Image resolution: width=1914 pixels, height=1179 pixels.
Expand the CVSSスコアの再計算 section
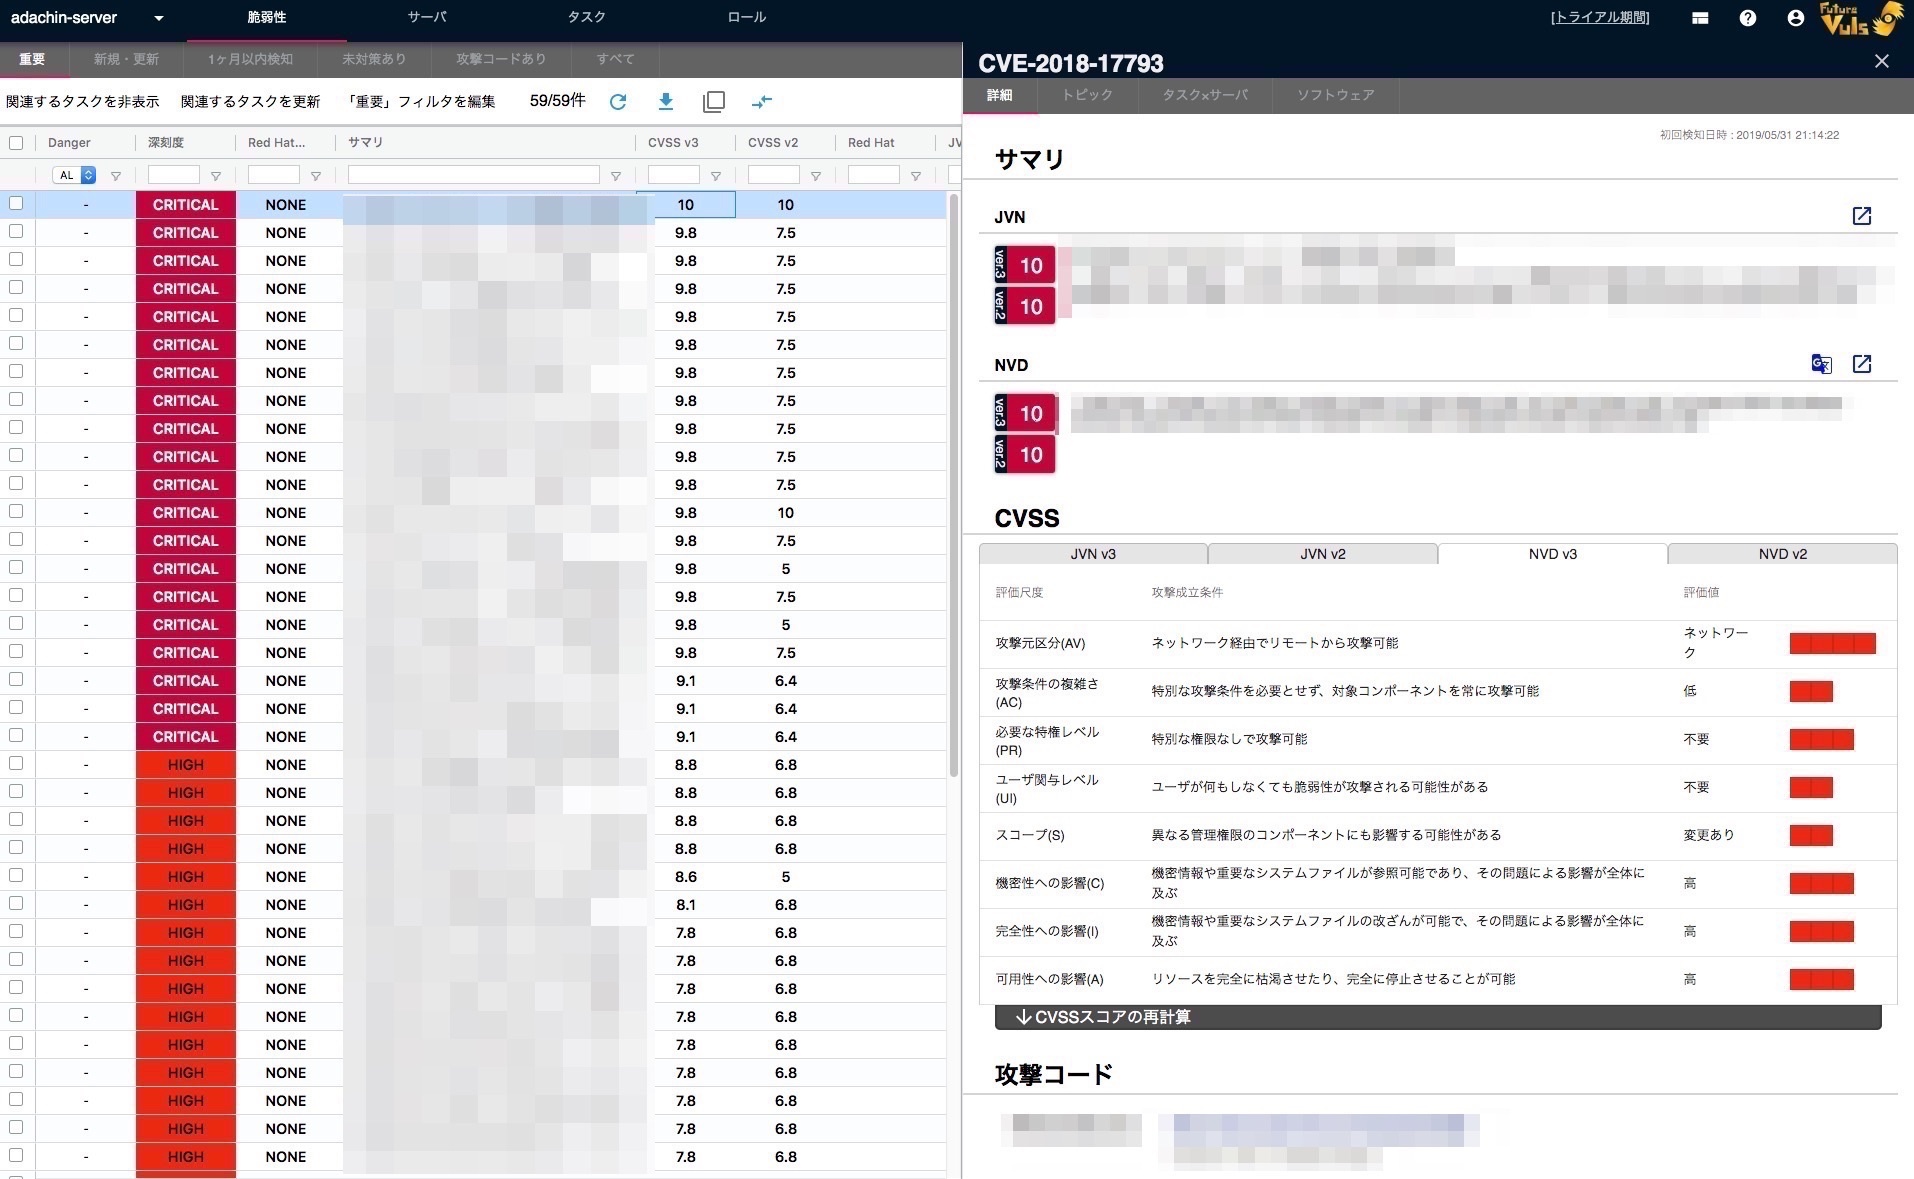tap(1437, 1017)
